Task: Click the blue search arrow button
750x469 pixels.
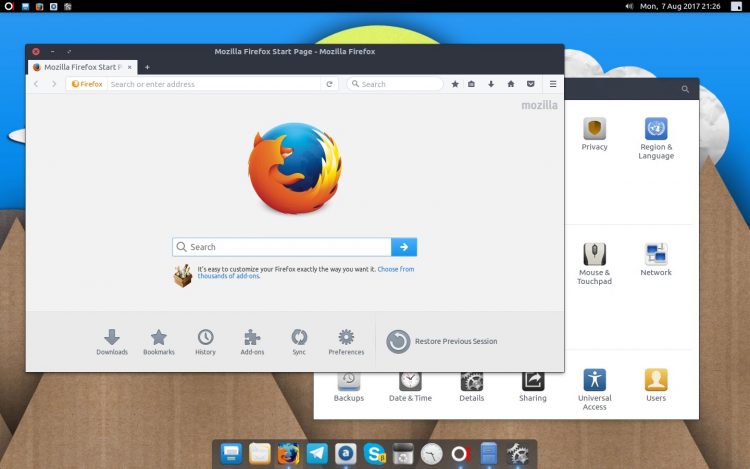Action: [x=404, y=247]
